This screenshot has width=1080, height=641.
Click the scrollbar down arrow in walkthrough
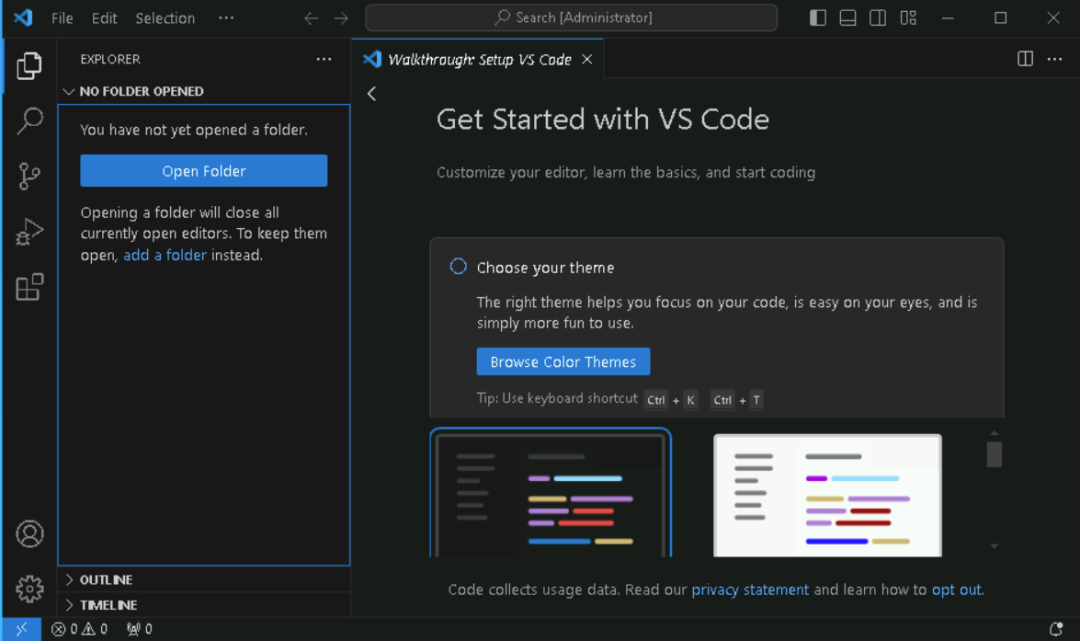(994, 547)
